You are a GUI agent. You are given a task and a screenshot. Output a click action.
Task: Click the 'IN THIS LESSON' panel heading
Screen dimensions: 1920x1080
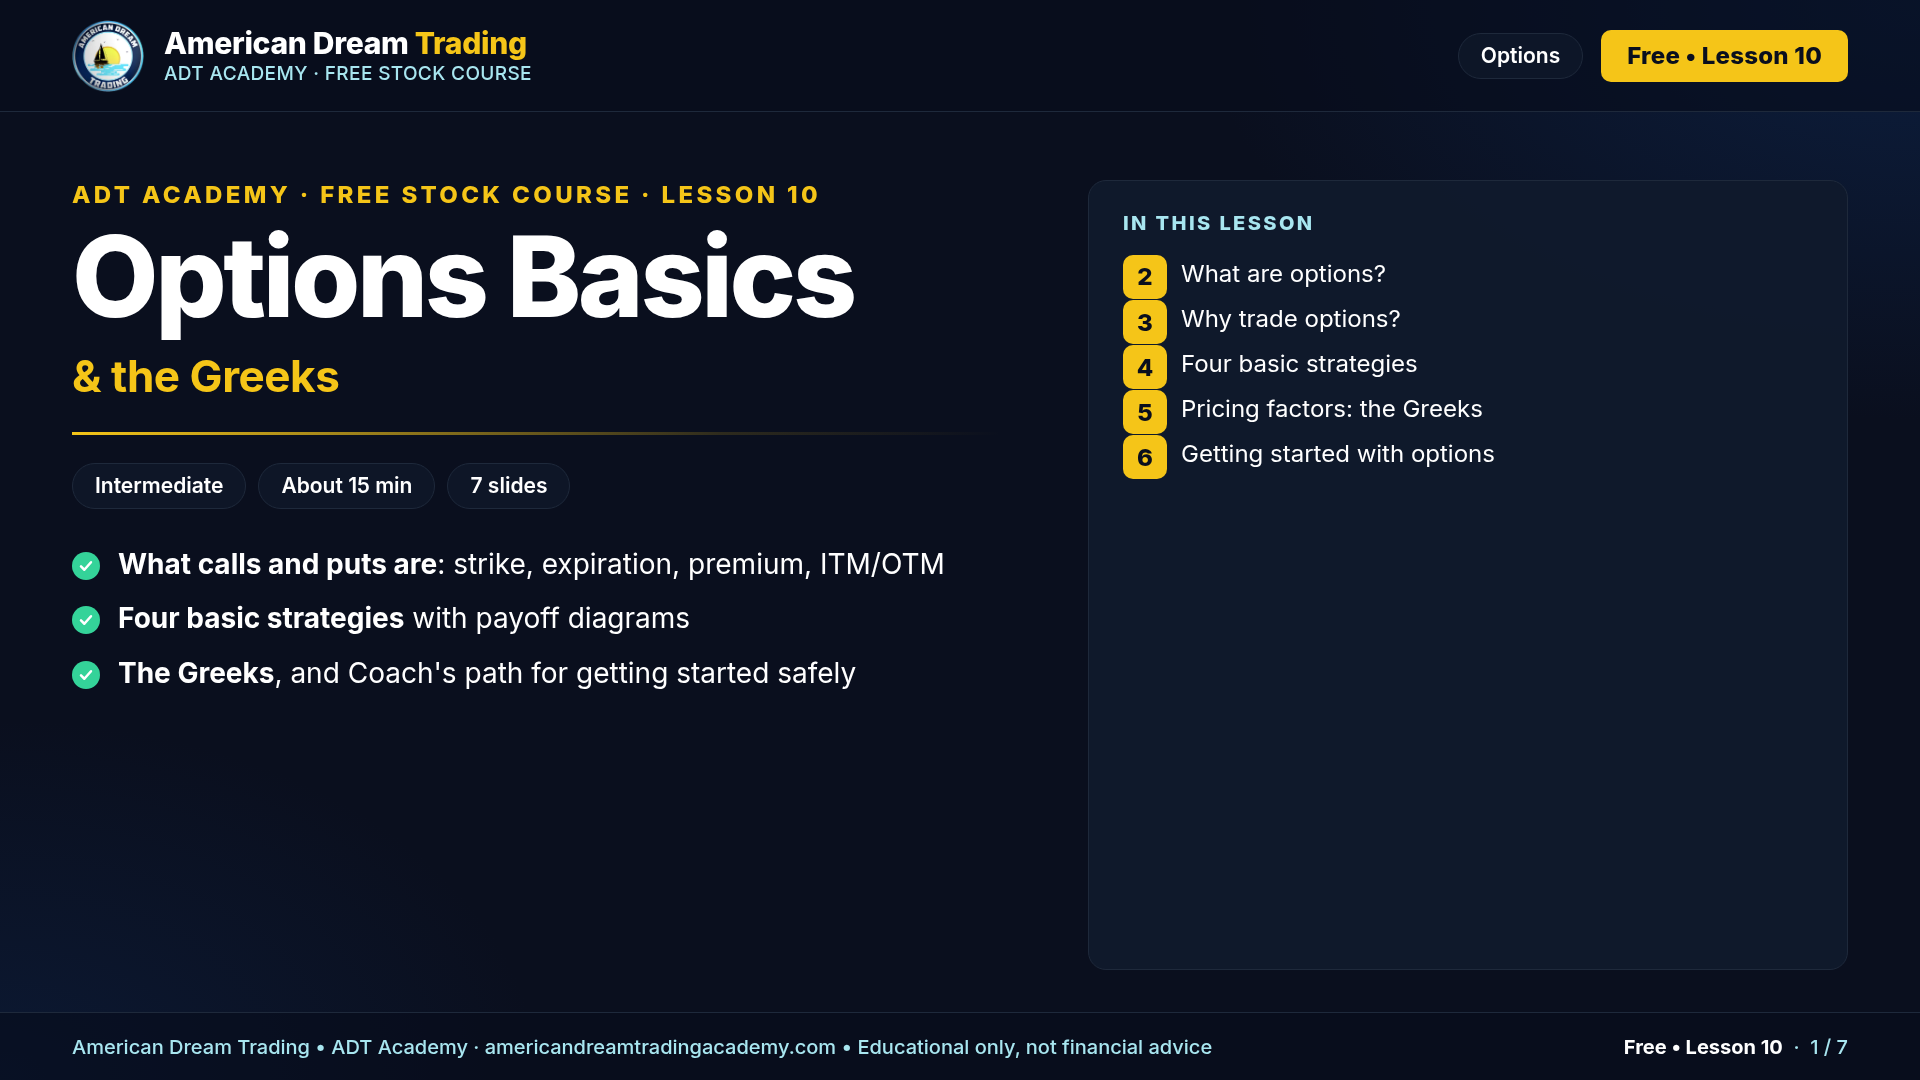1217,223
